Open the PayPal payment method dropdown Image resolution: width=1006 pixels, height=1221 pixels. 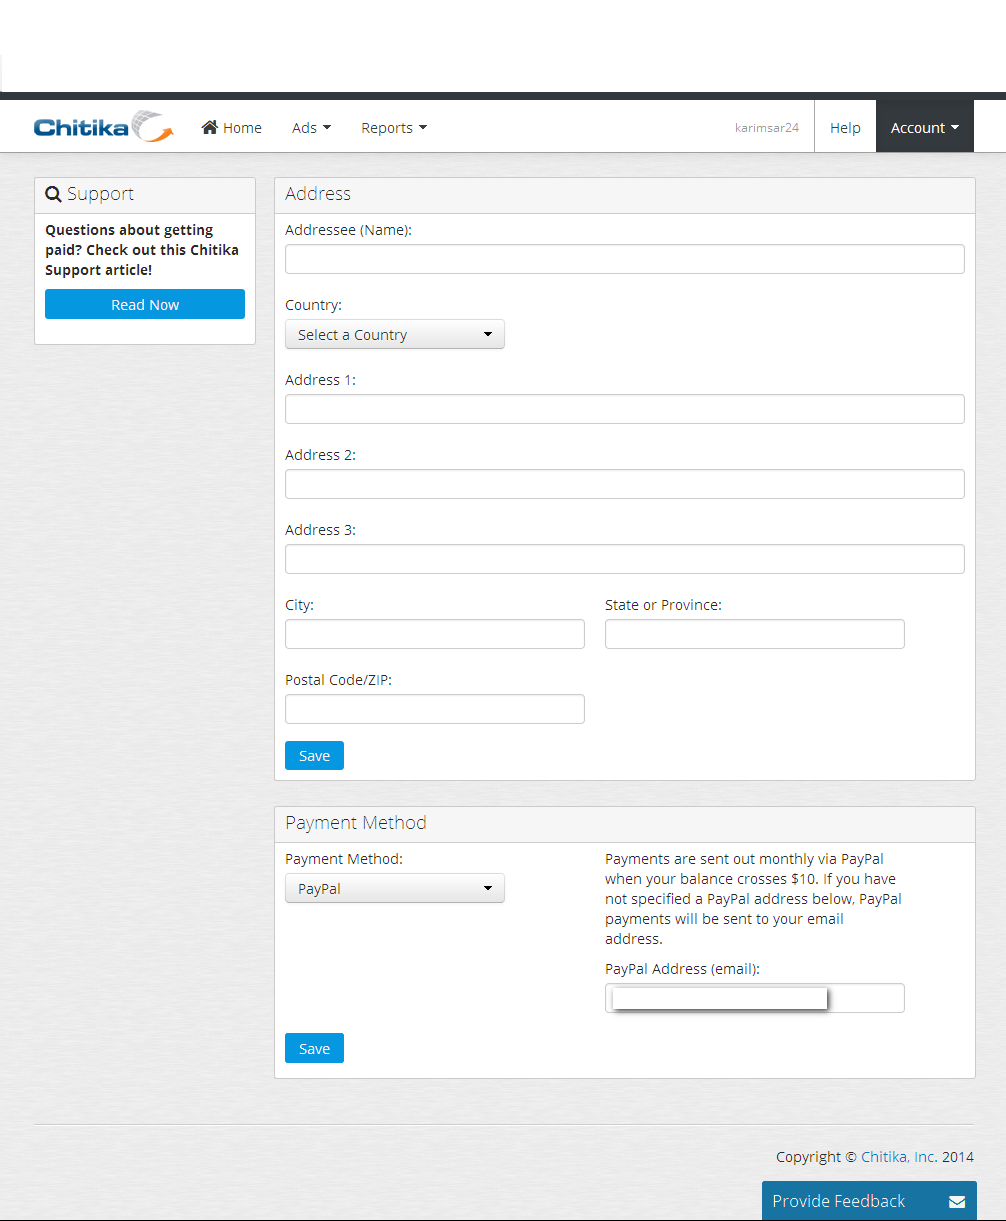395,888
